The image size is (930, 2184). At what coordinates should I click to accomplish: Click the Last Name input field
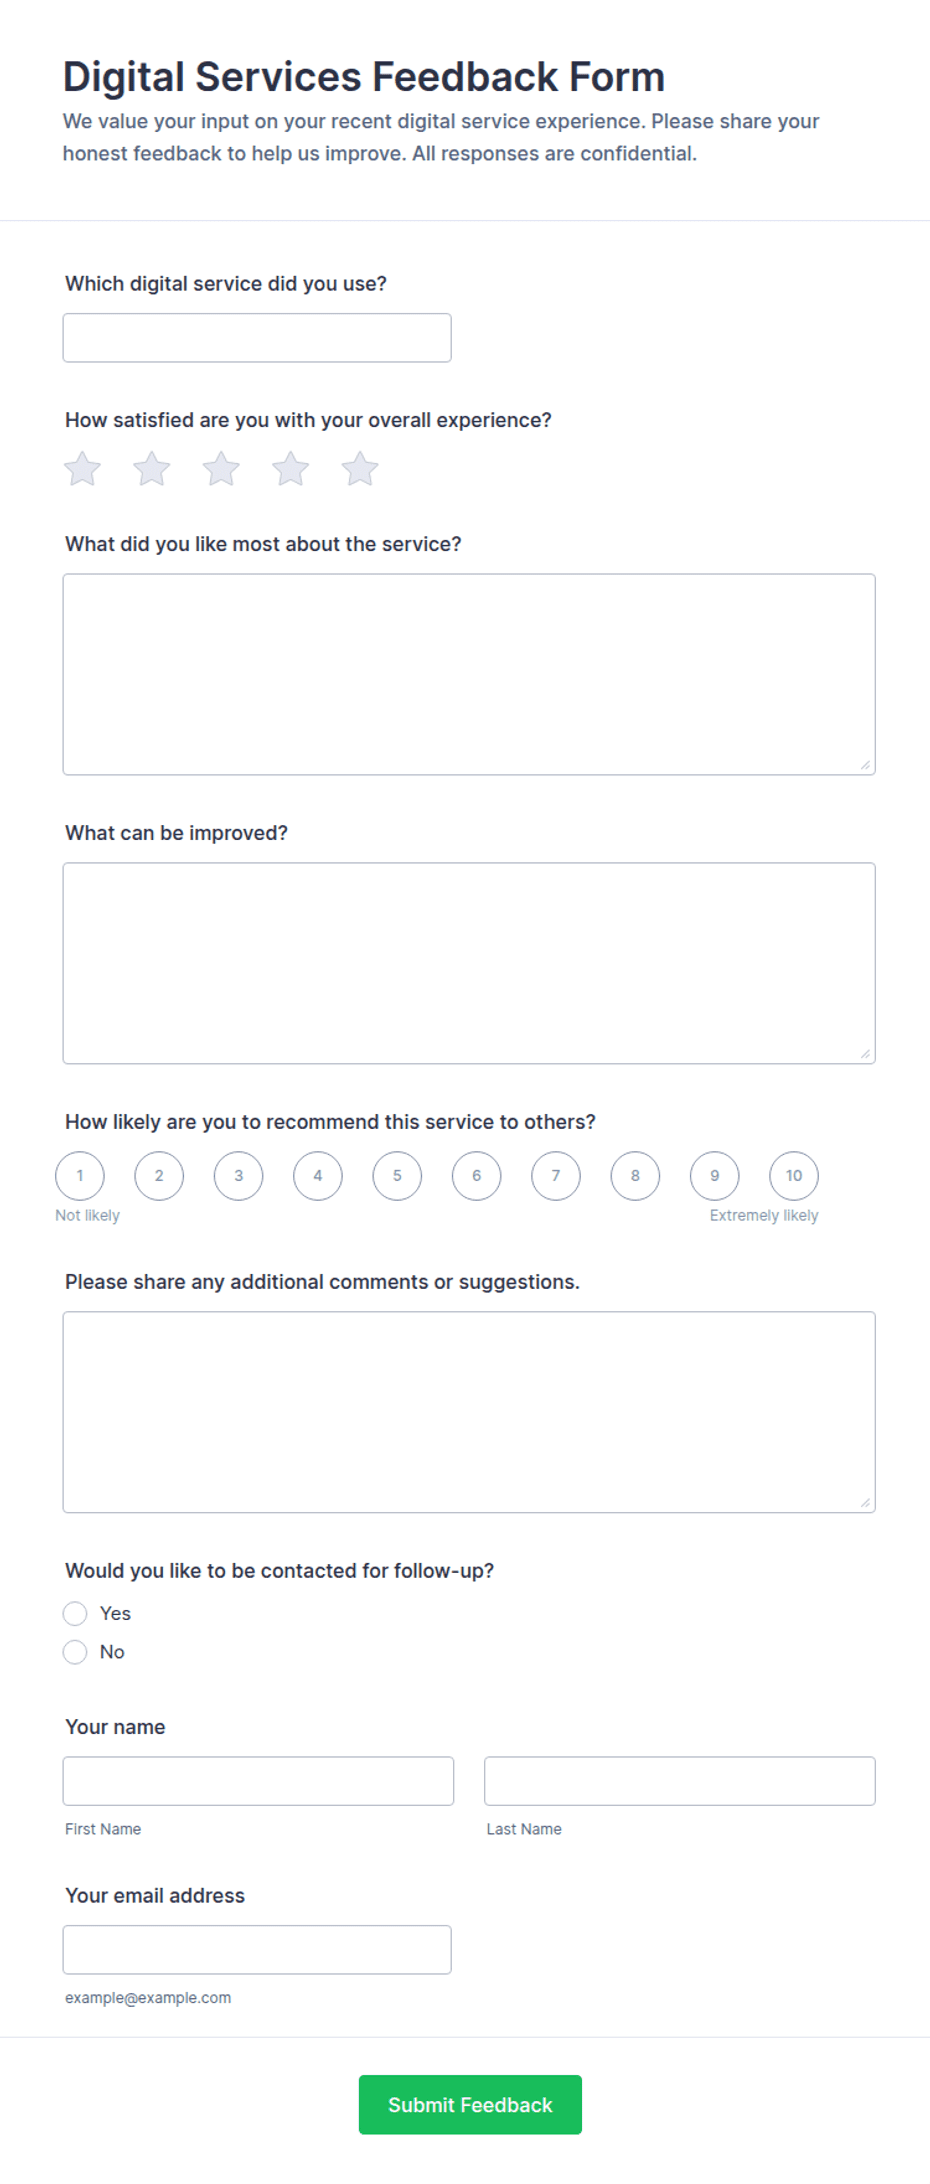coord(680,1781)
